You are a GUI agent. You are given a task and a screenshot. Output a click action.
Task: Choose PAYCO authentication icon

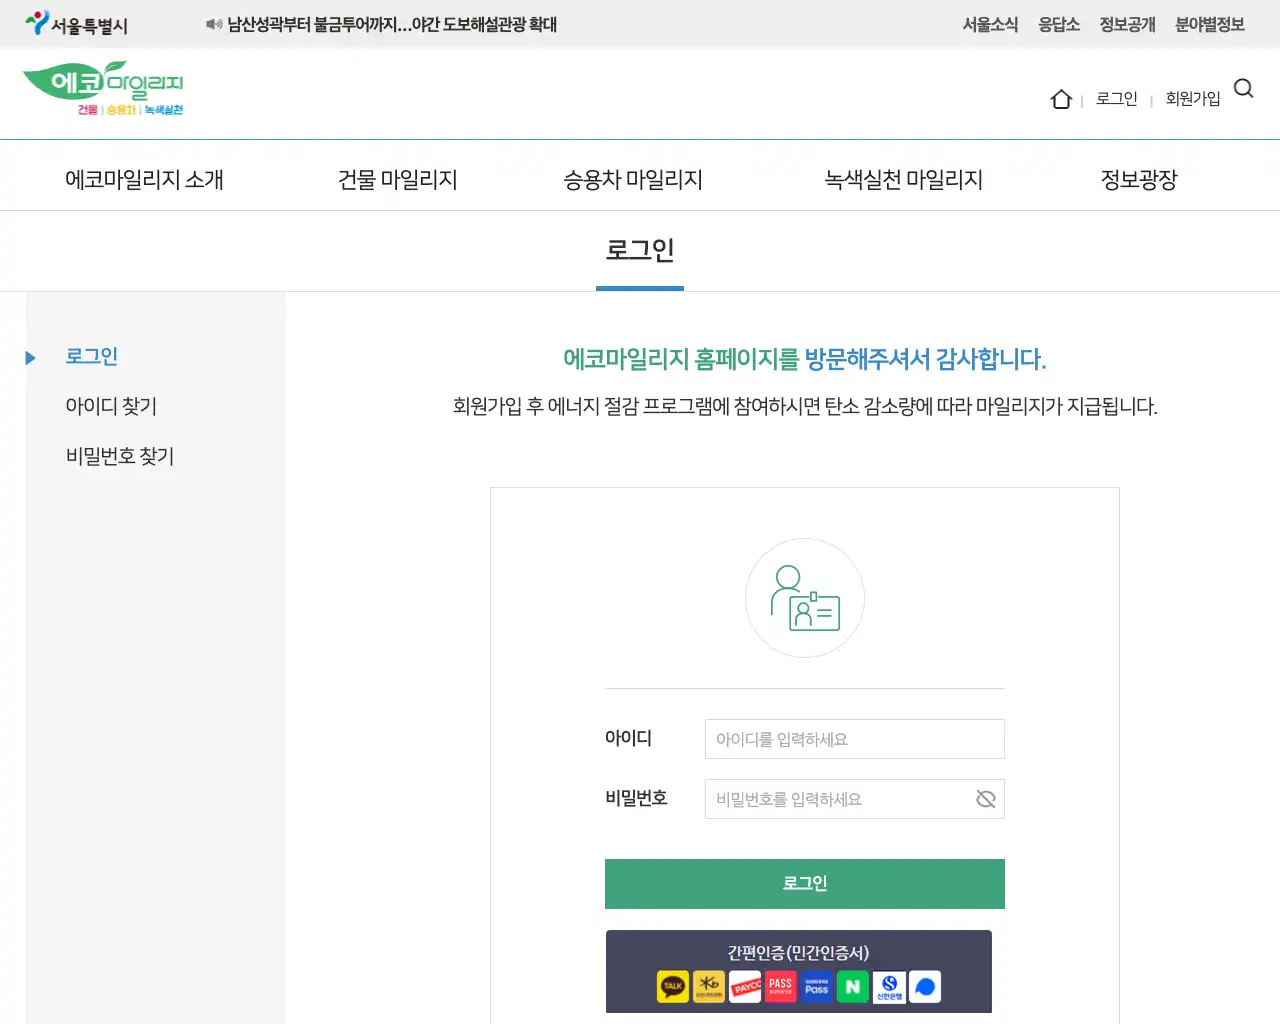(x=745, y=987)
